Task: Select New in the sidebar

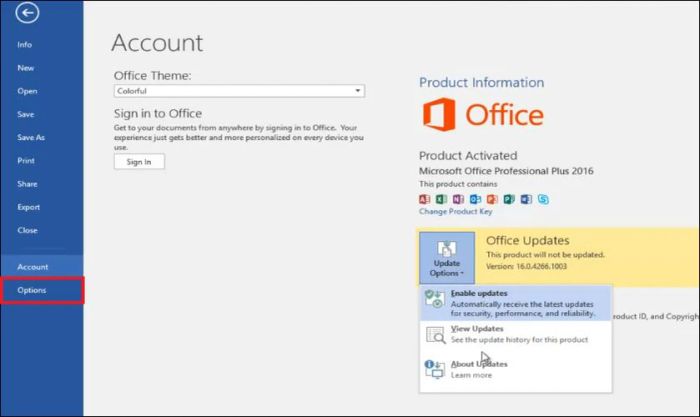Action: pyautogui.click(x=25, y=68)
